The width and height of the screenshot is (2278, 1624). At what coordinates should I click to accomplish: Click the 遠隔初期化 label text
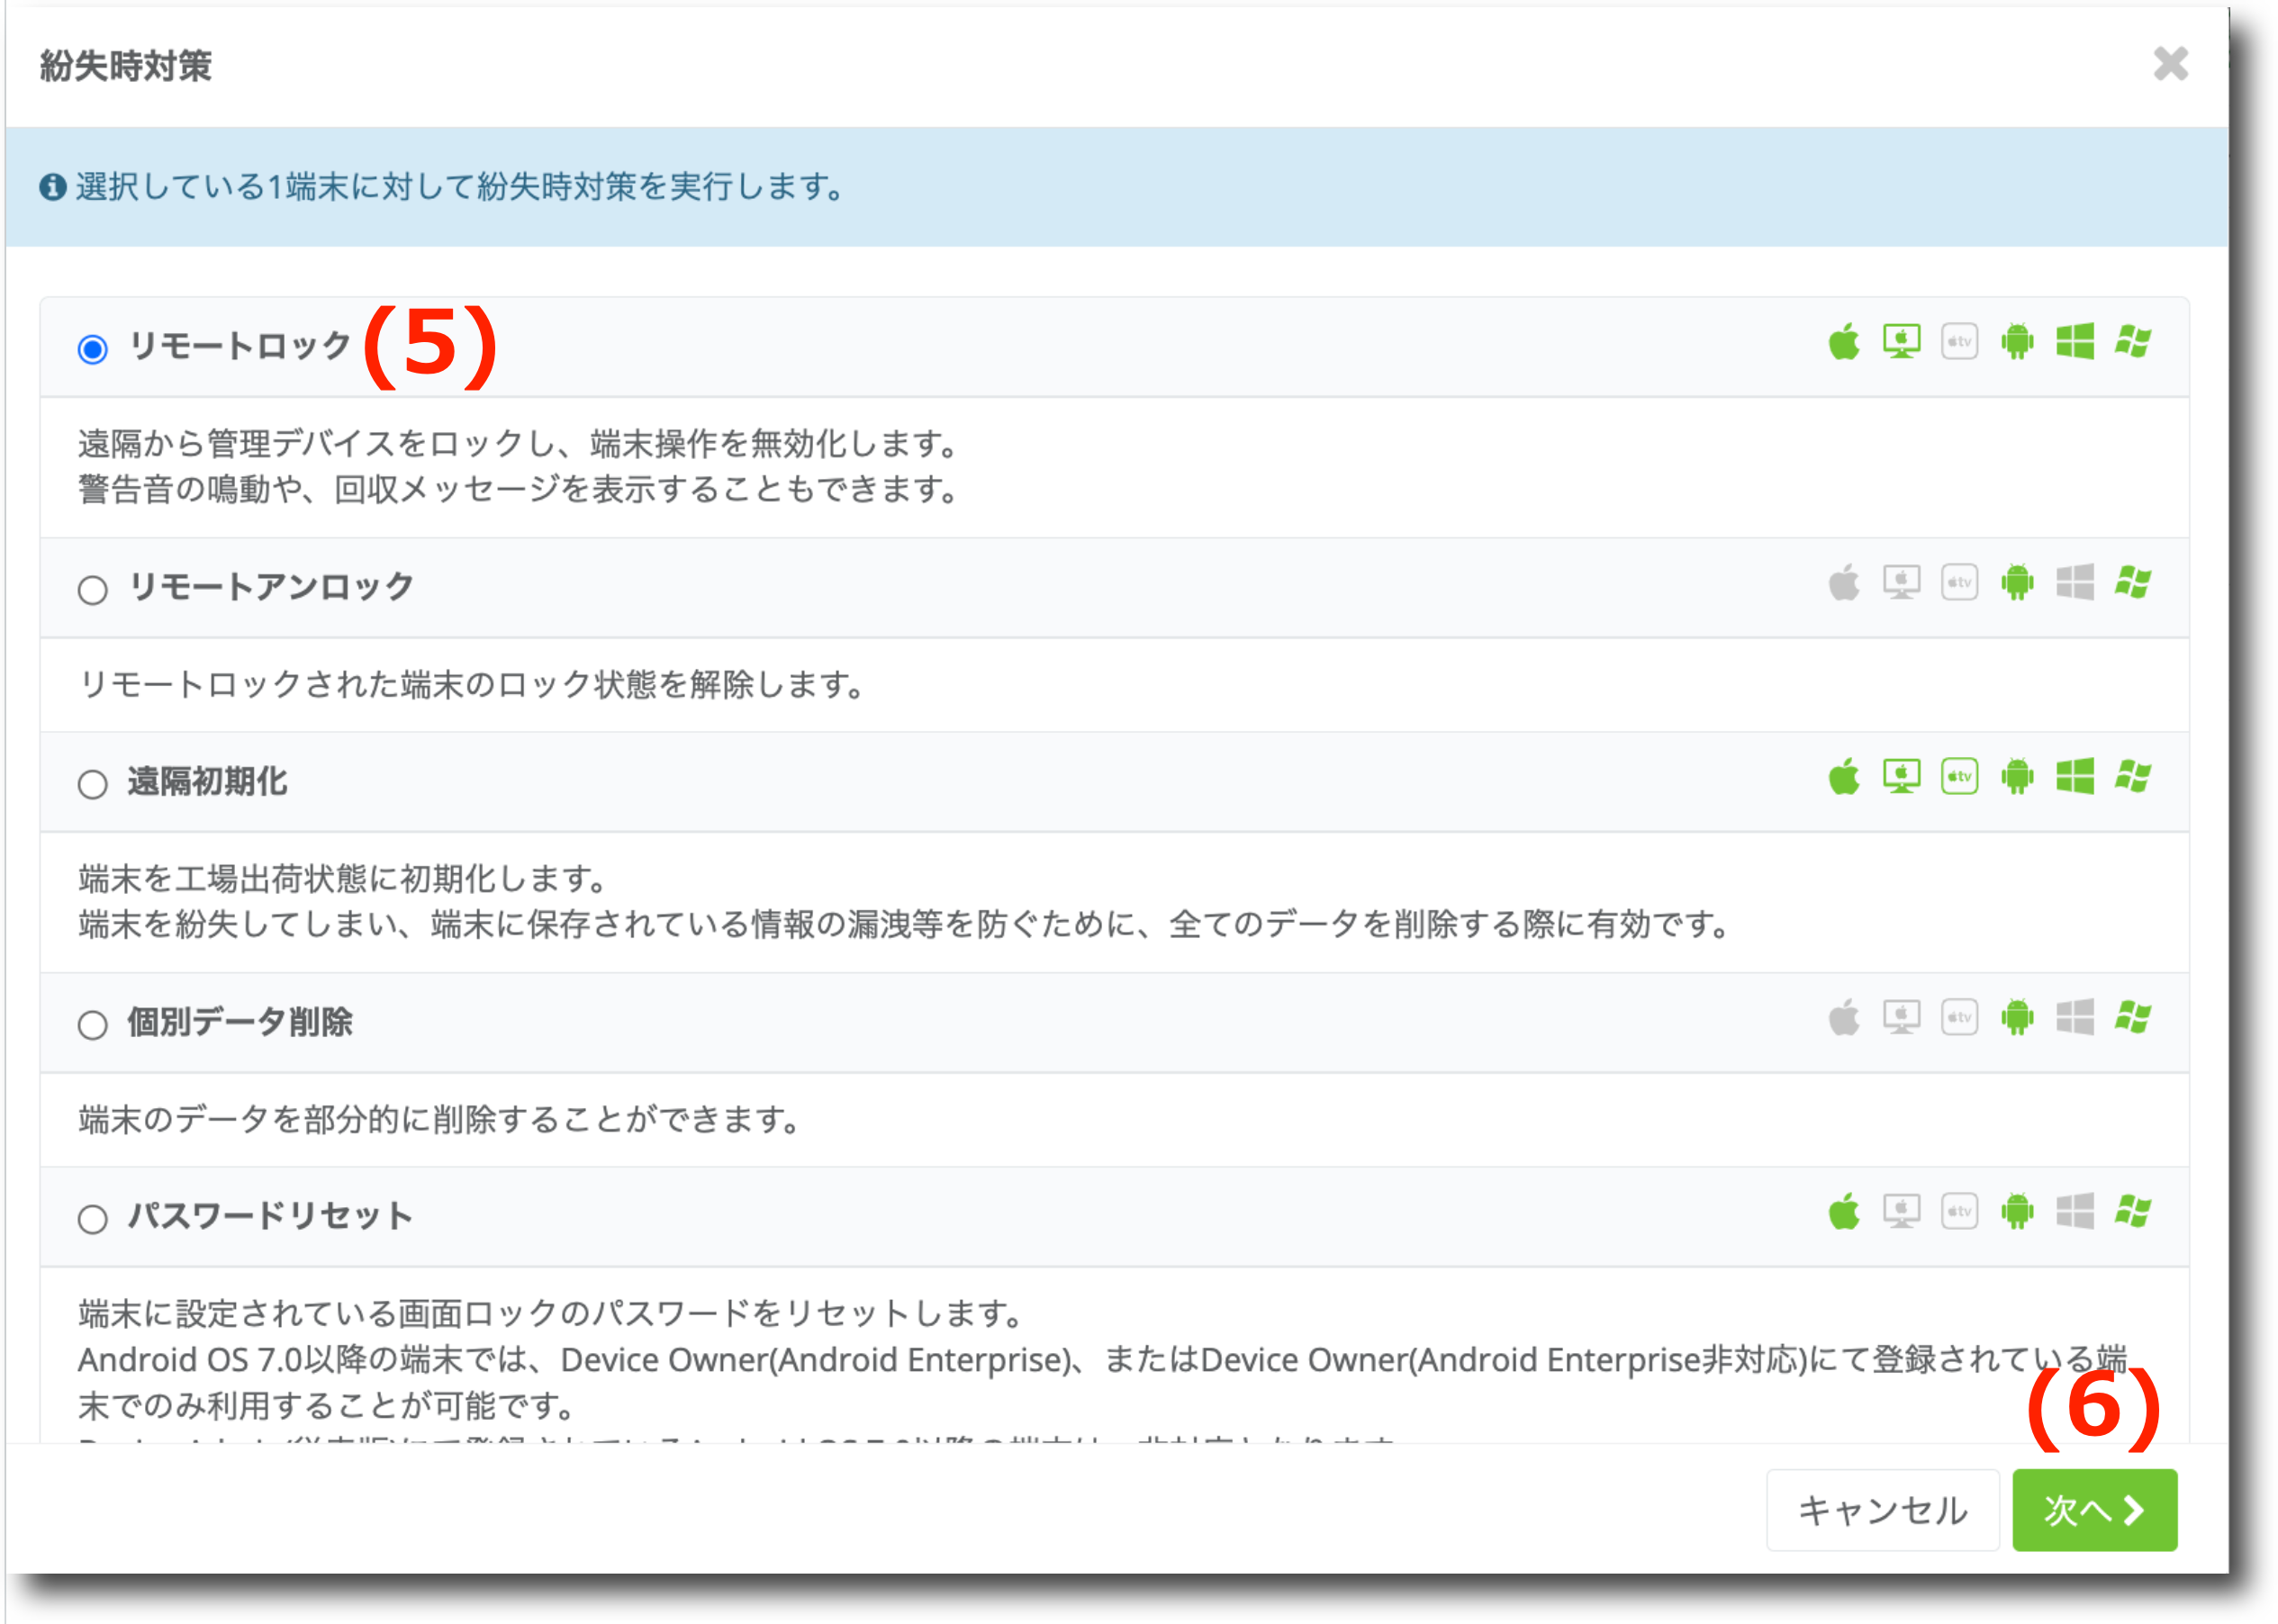pyautogui.click(x=208, y=781)
